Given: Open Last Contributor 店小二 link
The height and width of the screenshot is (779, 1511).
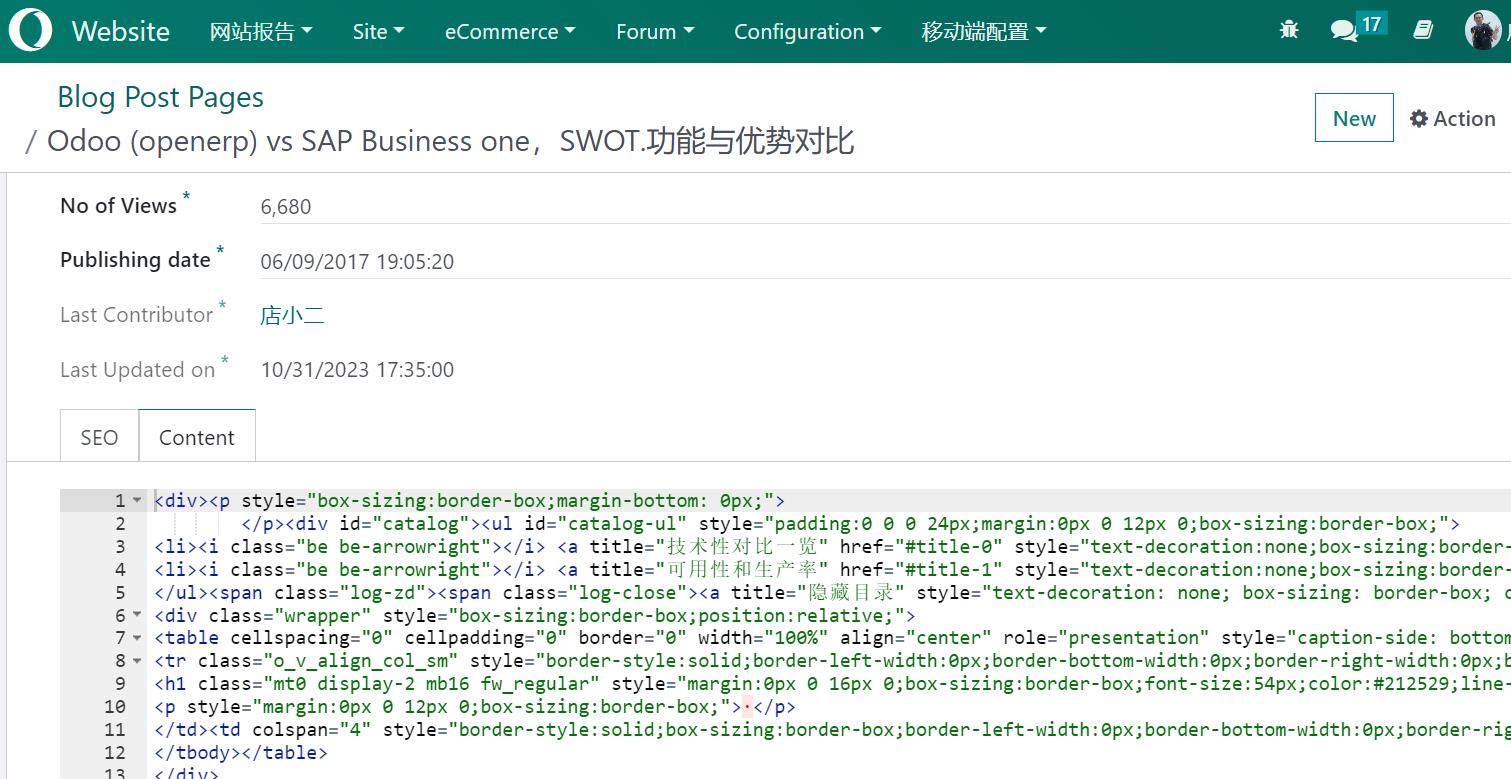Looking at the screenshot, I should pyautogui.click(x=292, y=315).
